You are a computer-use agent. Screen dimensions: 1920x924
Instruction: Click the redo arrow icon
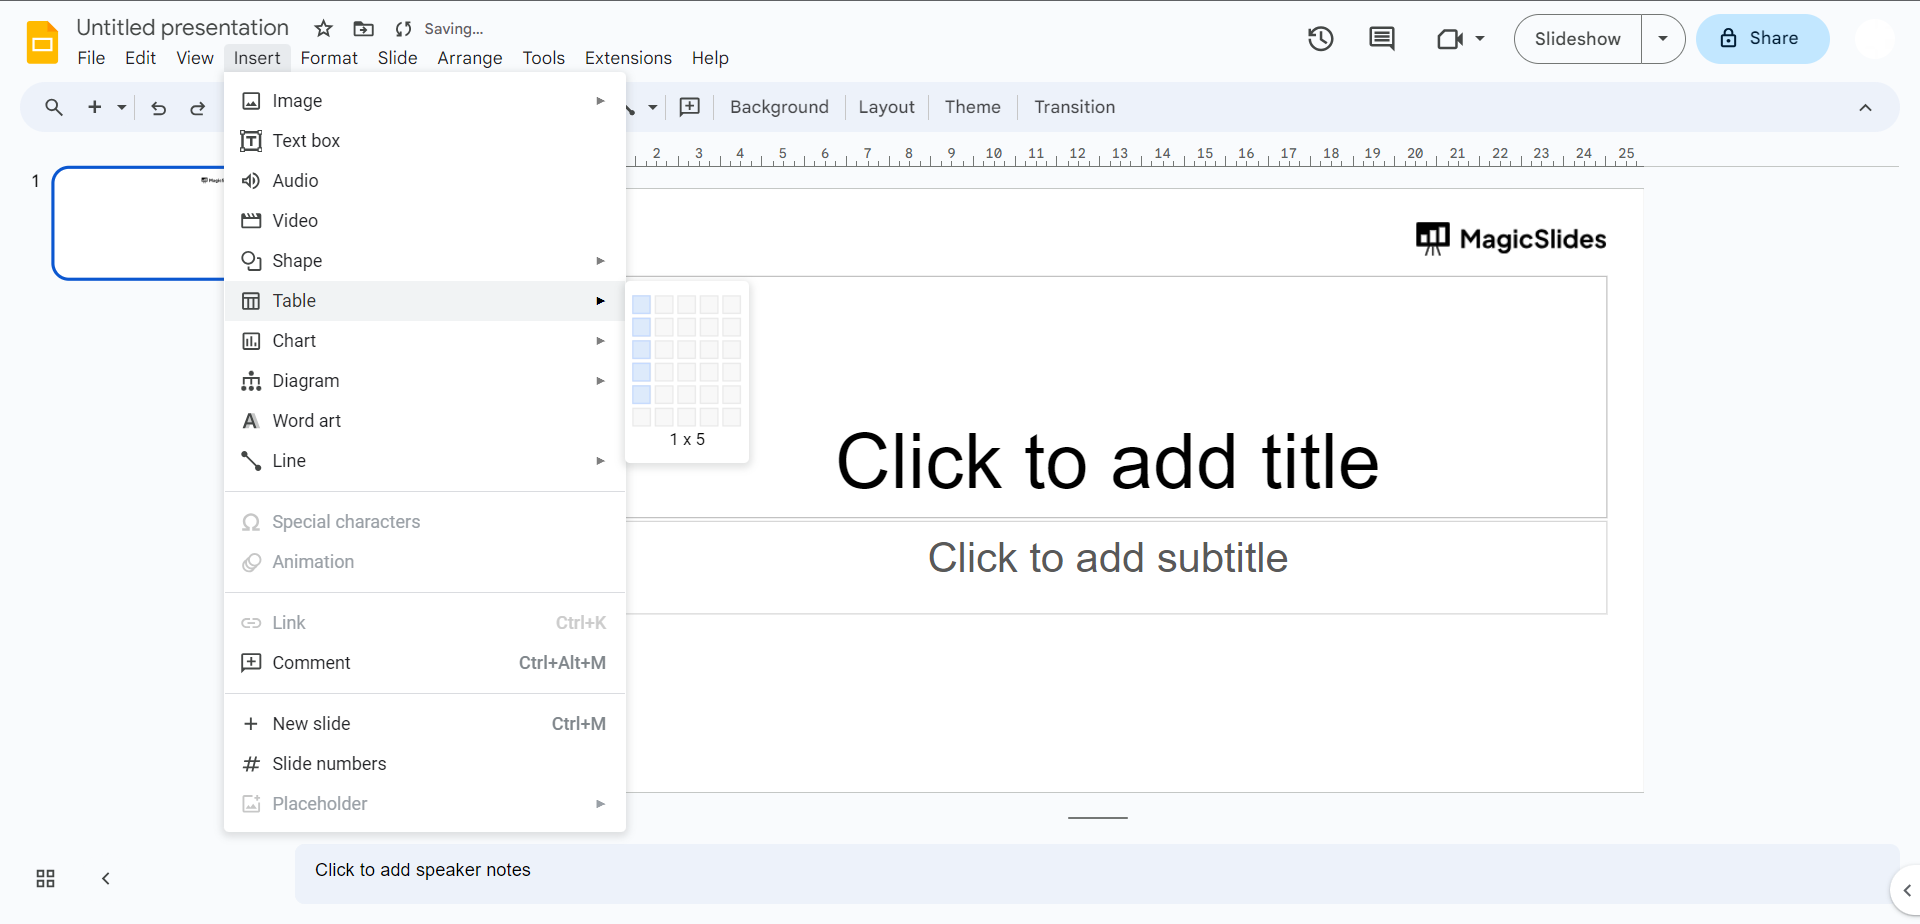[x=198, y=108]
